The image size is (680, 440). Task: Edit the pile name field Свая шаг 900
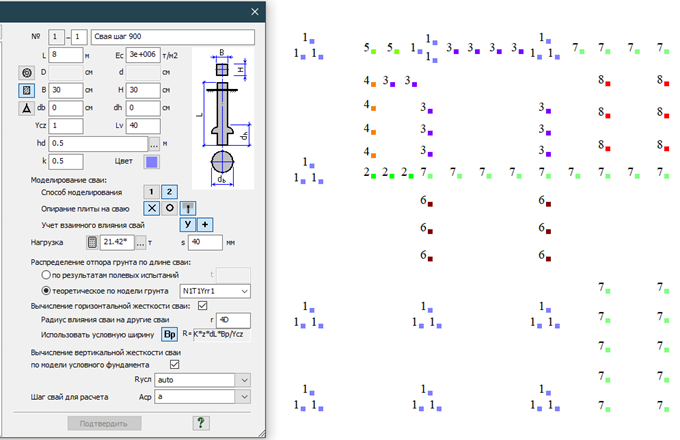tap(173, 37)
